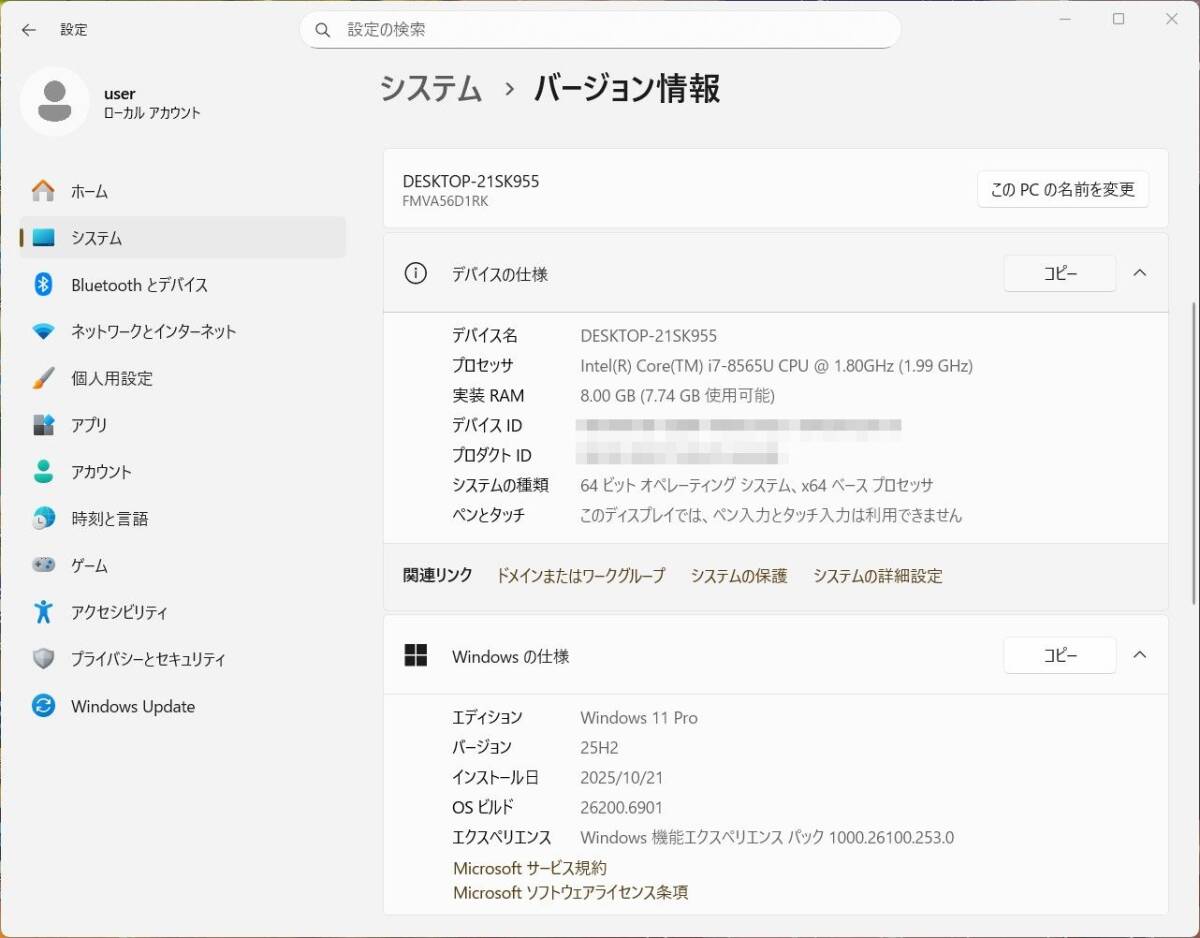1200x938 pixels.
Task: Click the Personalization paintbrush icon
Action: coord(43,379)
